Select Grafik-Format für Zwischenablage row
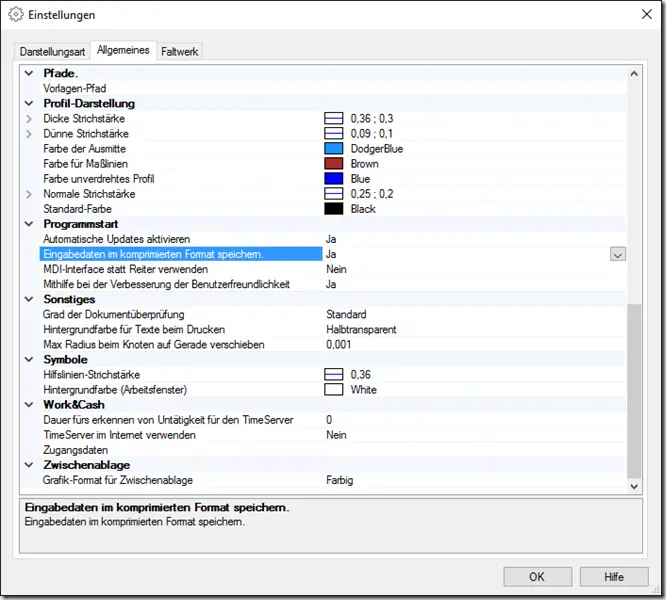The width and height of the screenshot is (666, 600). (x=332, y=480)
